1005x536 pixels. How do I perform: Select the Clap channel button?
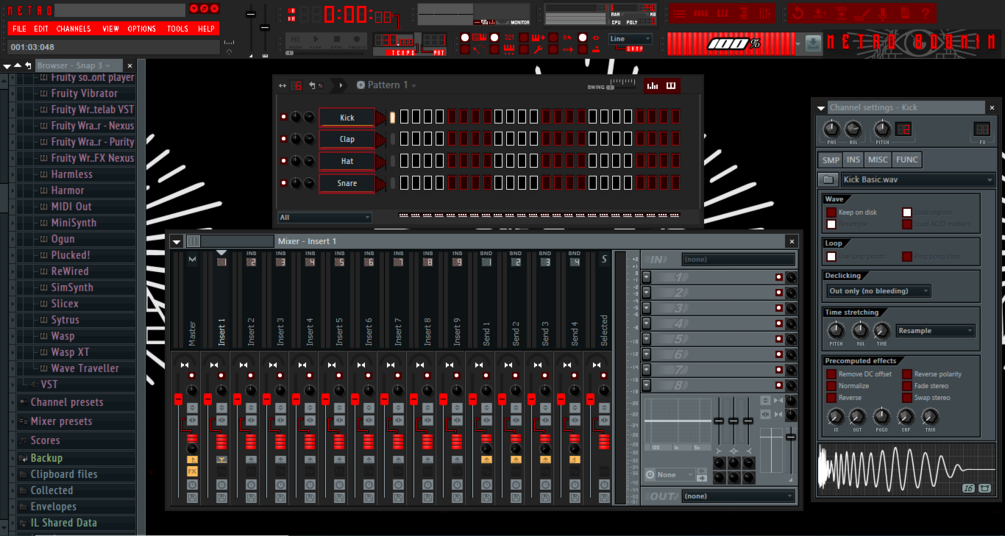347,139
